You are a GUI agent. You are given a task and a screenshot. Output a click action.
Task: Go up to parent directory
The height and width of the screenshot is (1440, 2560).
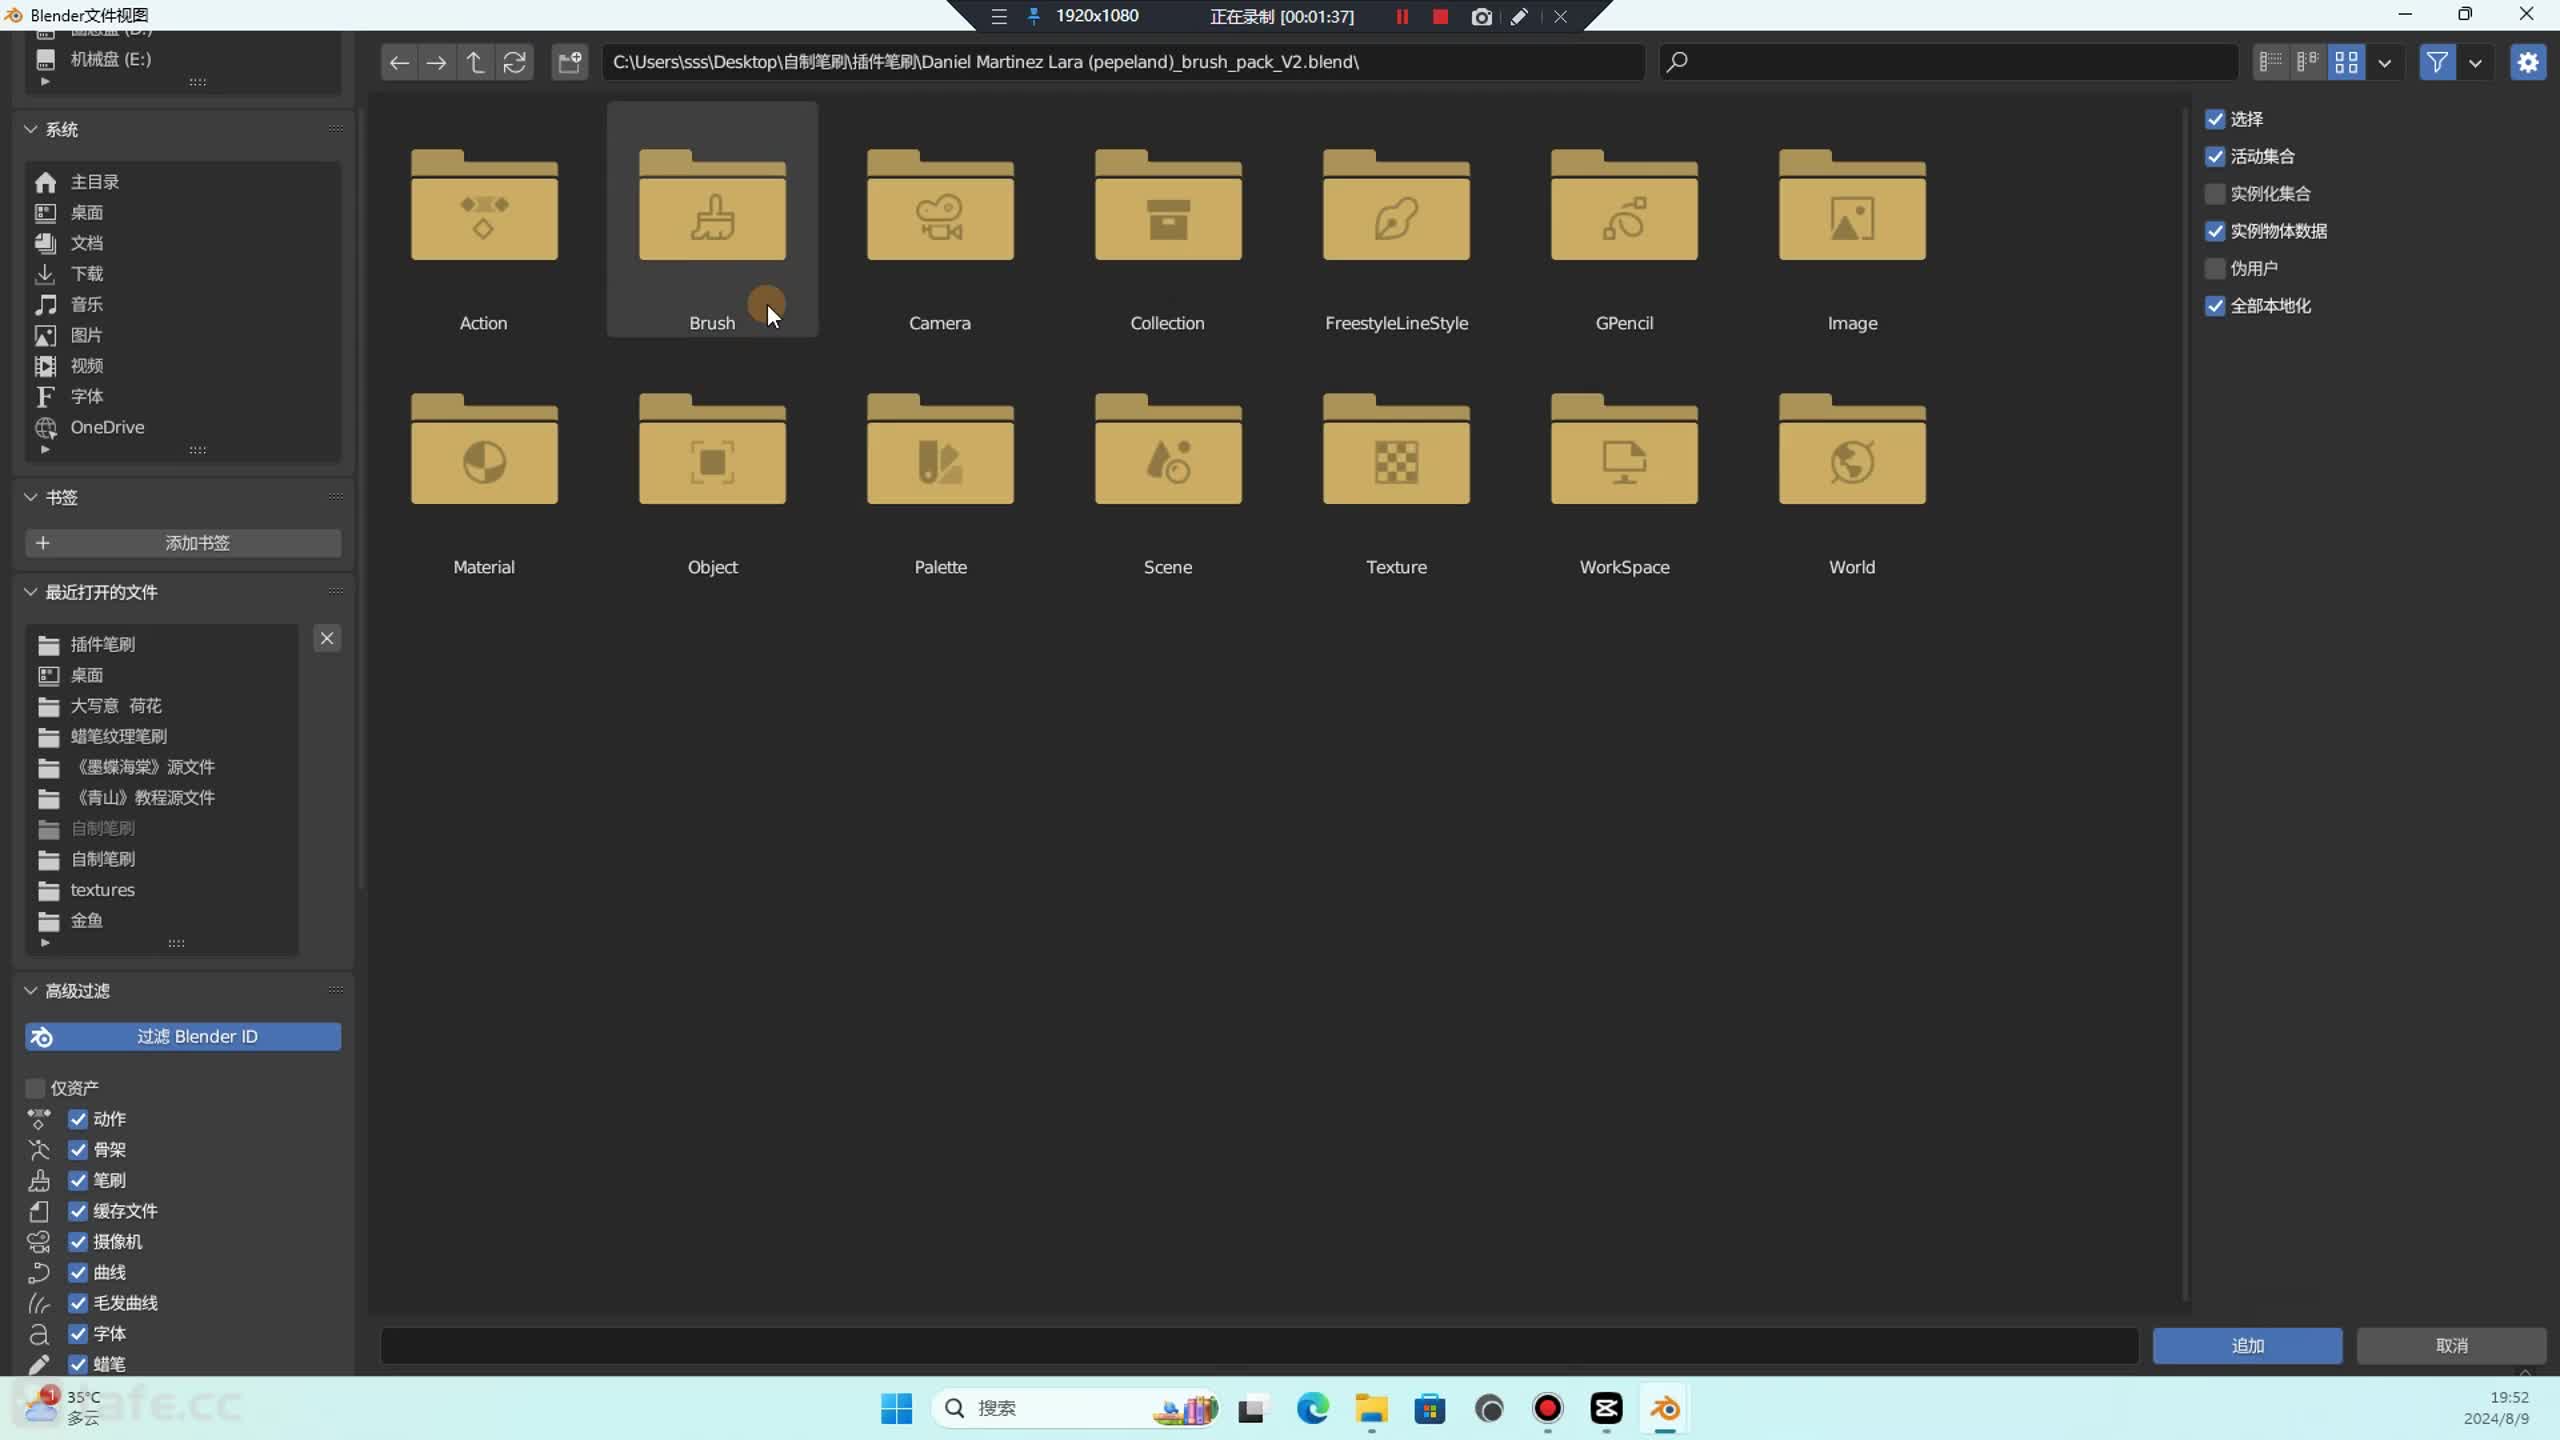point(475,62)
